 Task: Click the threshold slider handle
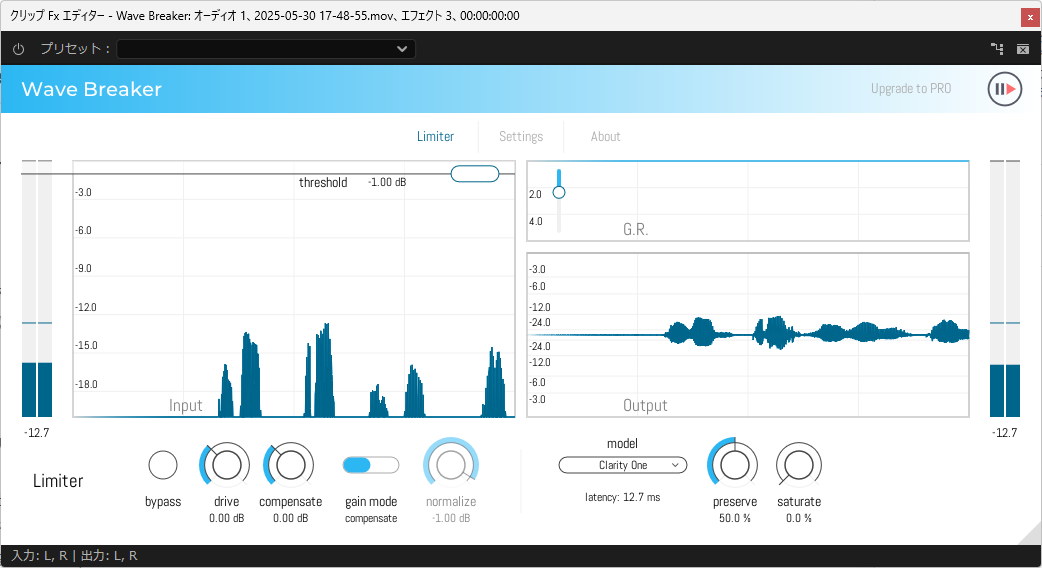(475, 174)
